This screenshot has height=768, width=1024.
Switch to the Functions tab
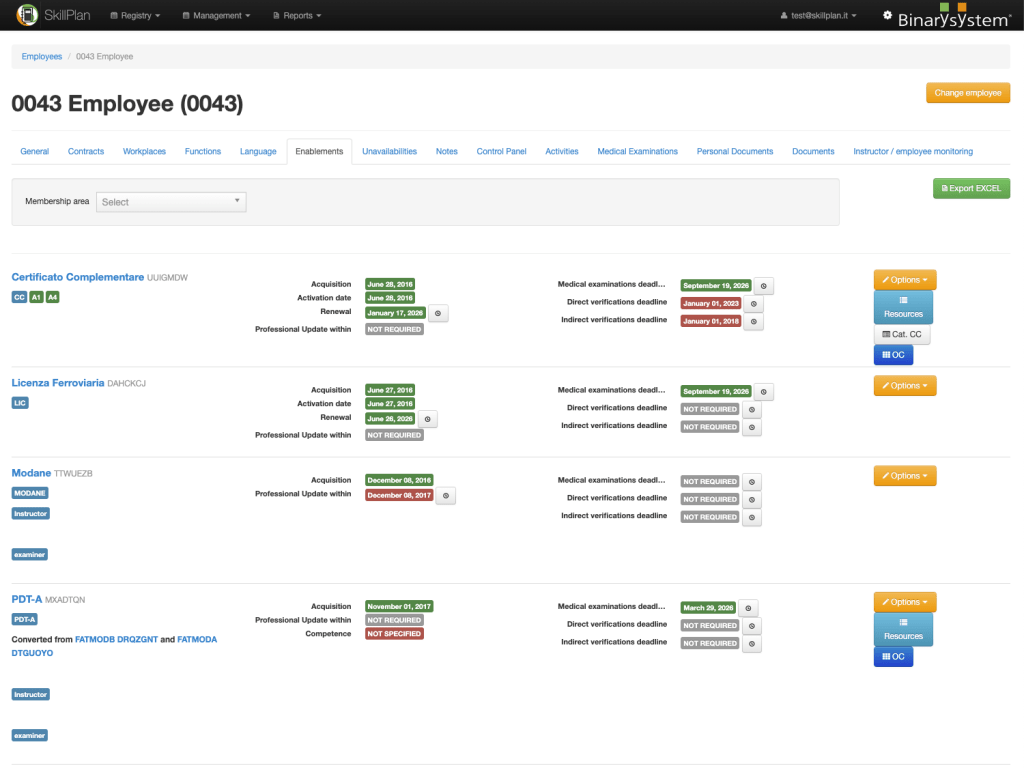click(x=202, y=152)
